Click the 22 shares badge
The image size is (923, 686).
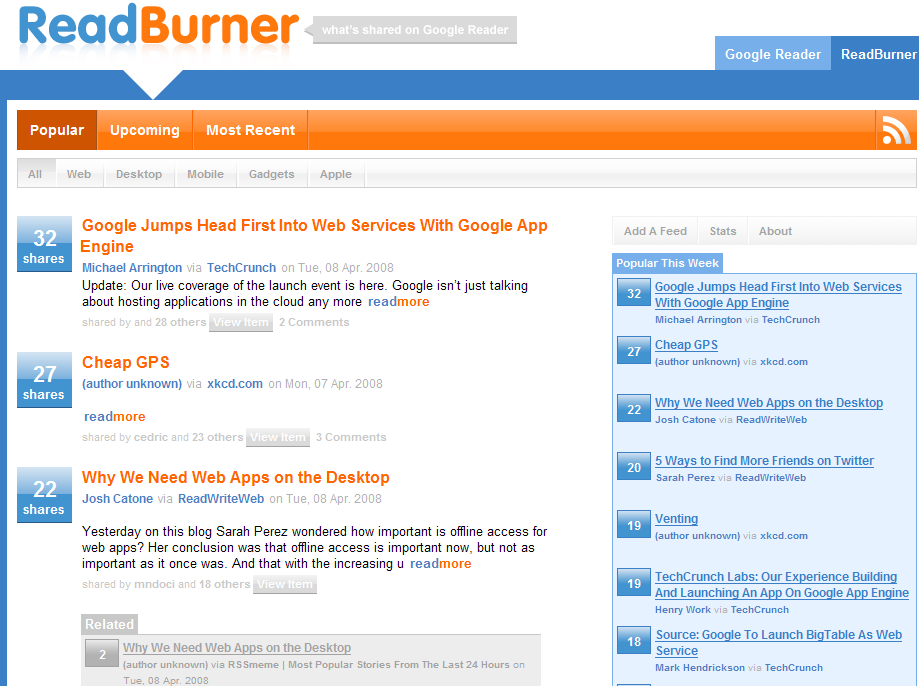pyautogui.click(x=44, y=495)
